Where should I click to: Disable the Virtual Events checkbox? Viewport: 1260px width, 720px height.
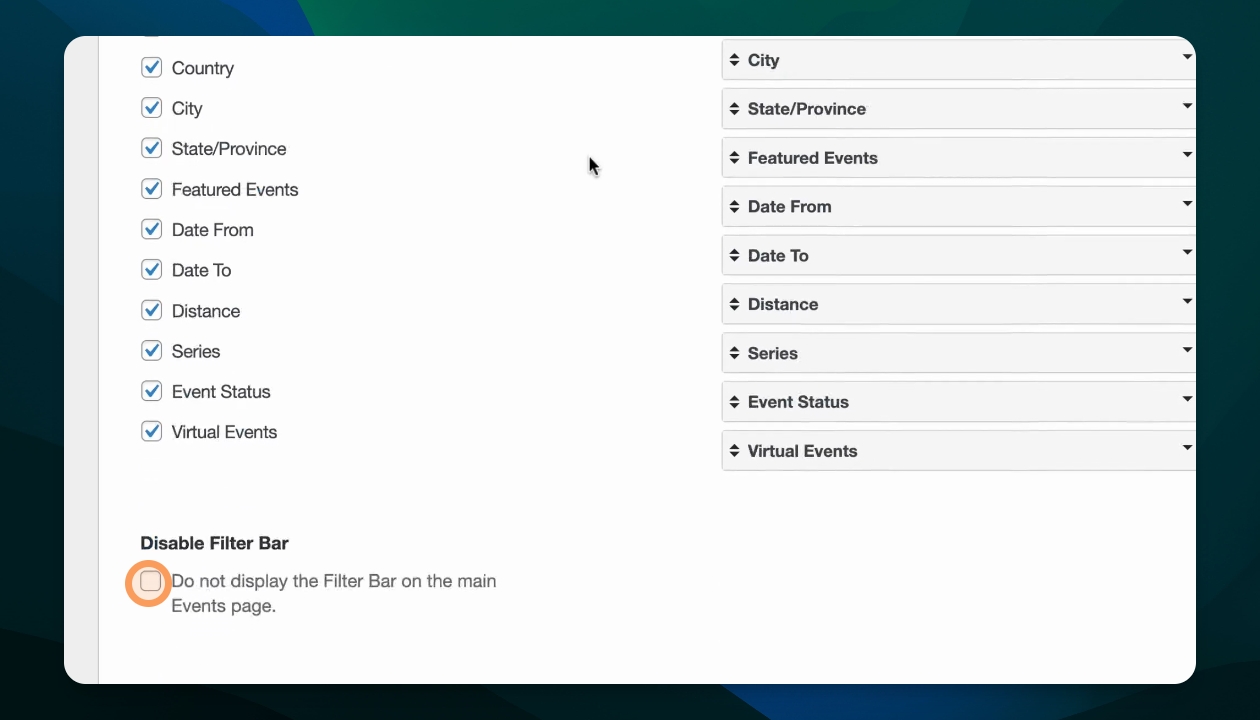pyautogui.click(x=152, y=432)
